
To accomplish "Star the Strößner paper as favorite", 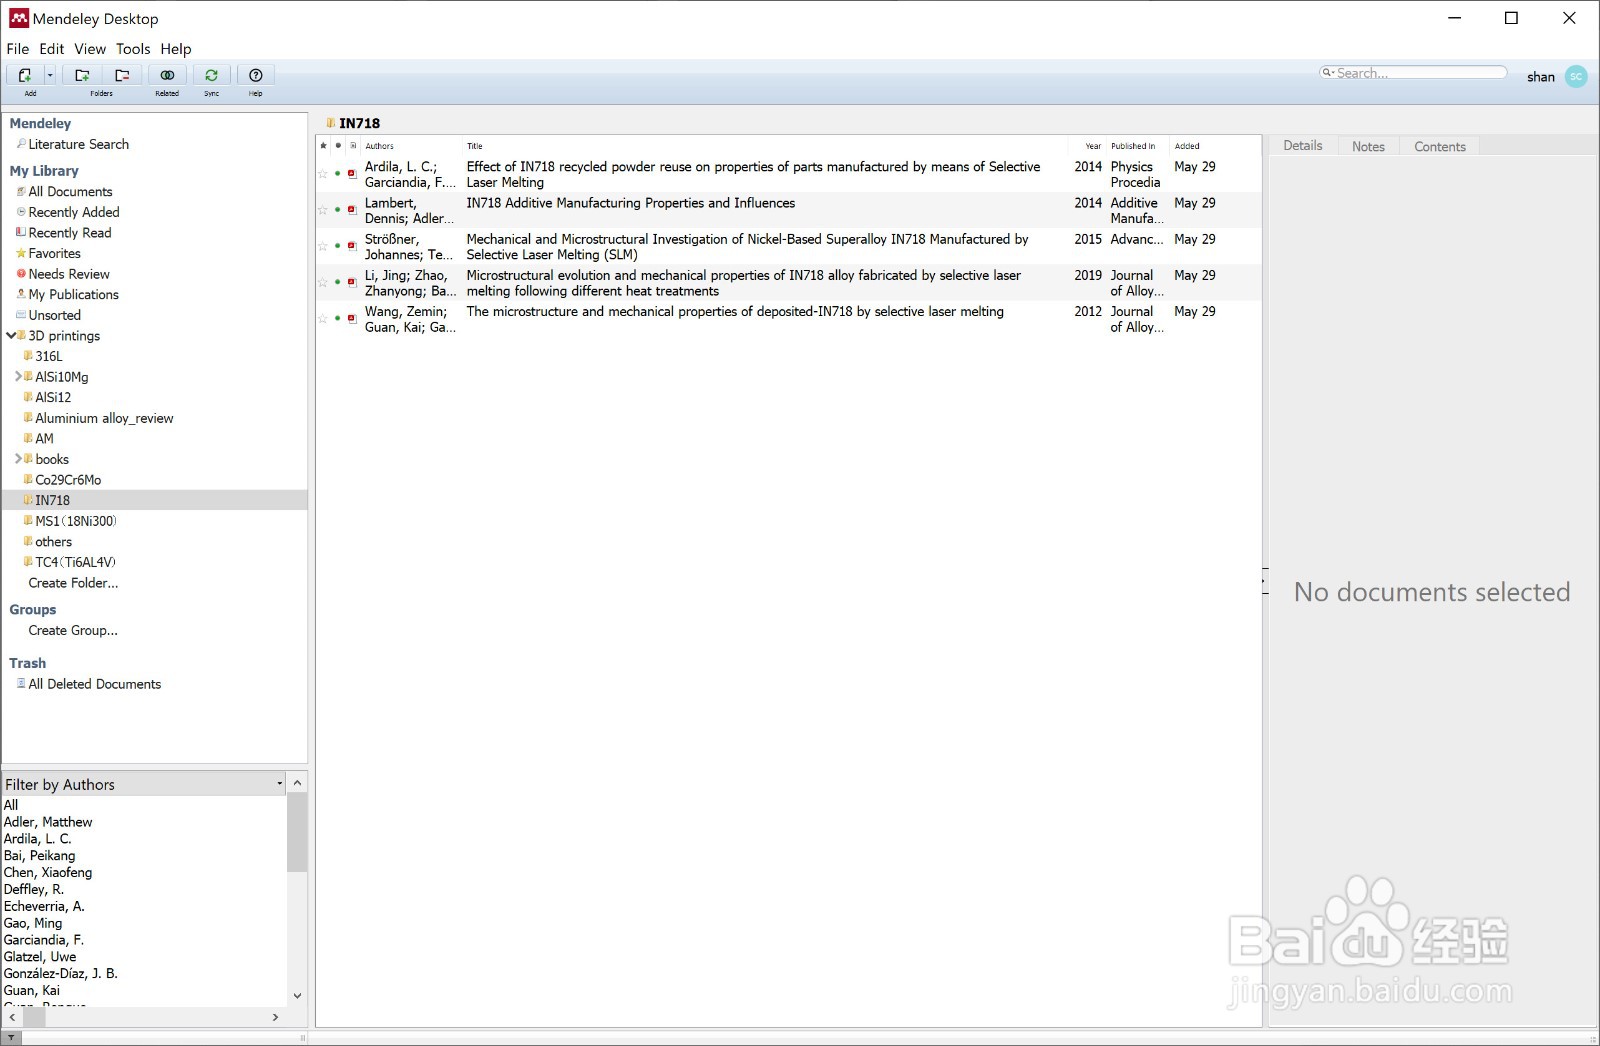I will pyautogui.click(x=323, y=246).
